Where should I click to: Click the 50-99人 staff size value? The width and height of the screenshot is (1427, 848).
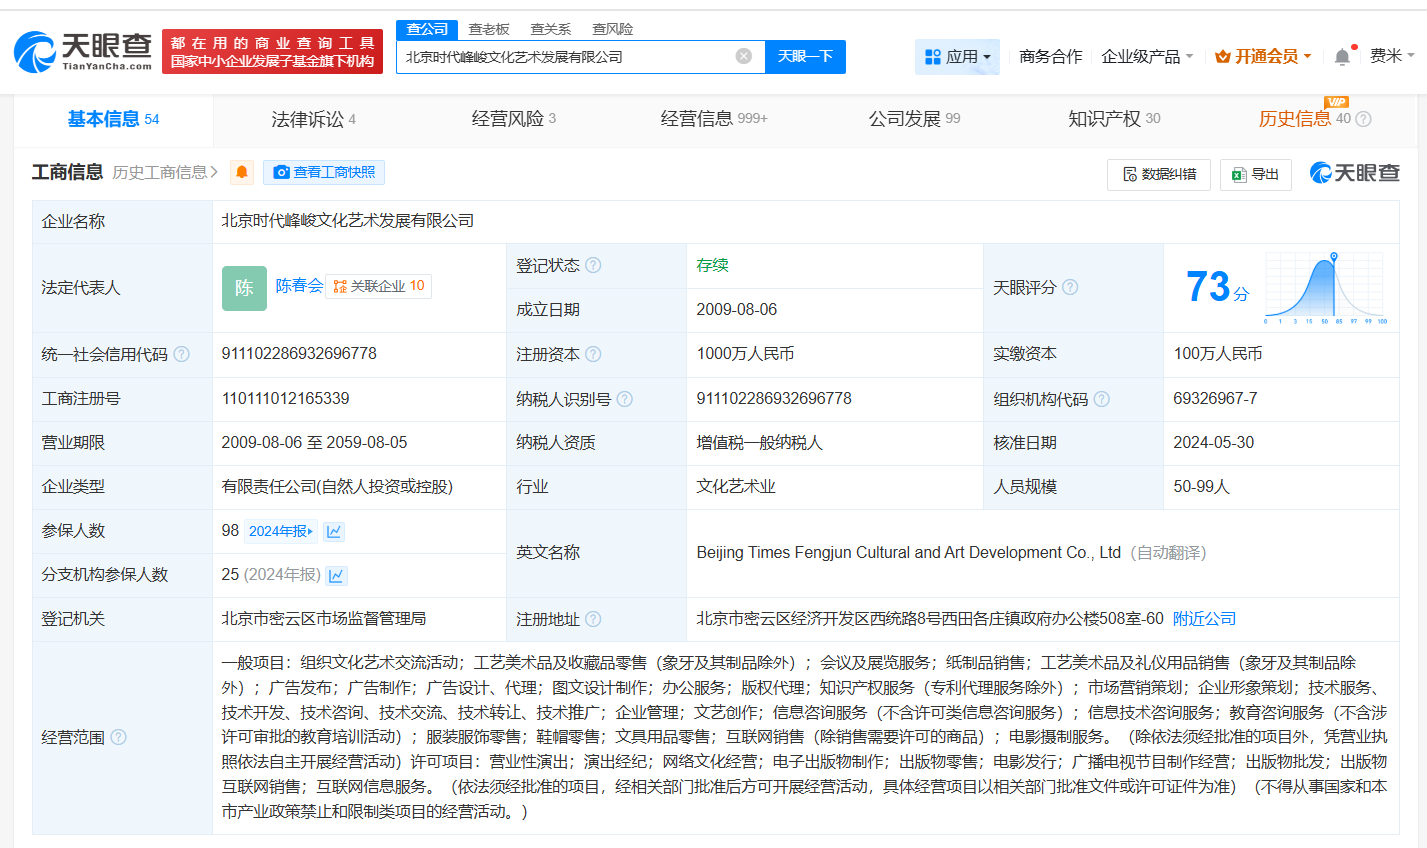(x=1201, y=487)
